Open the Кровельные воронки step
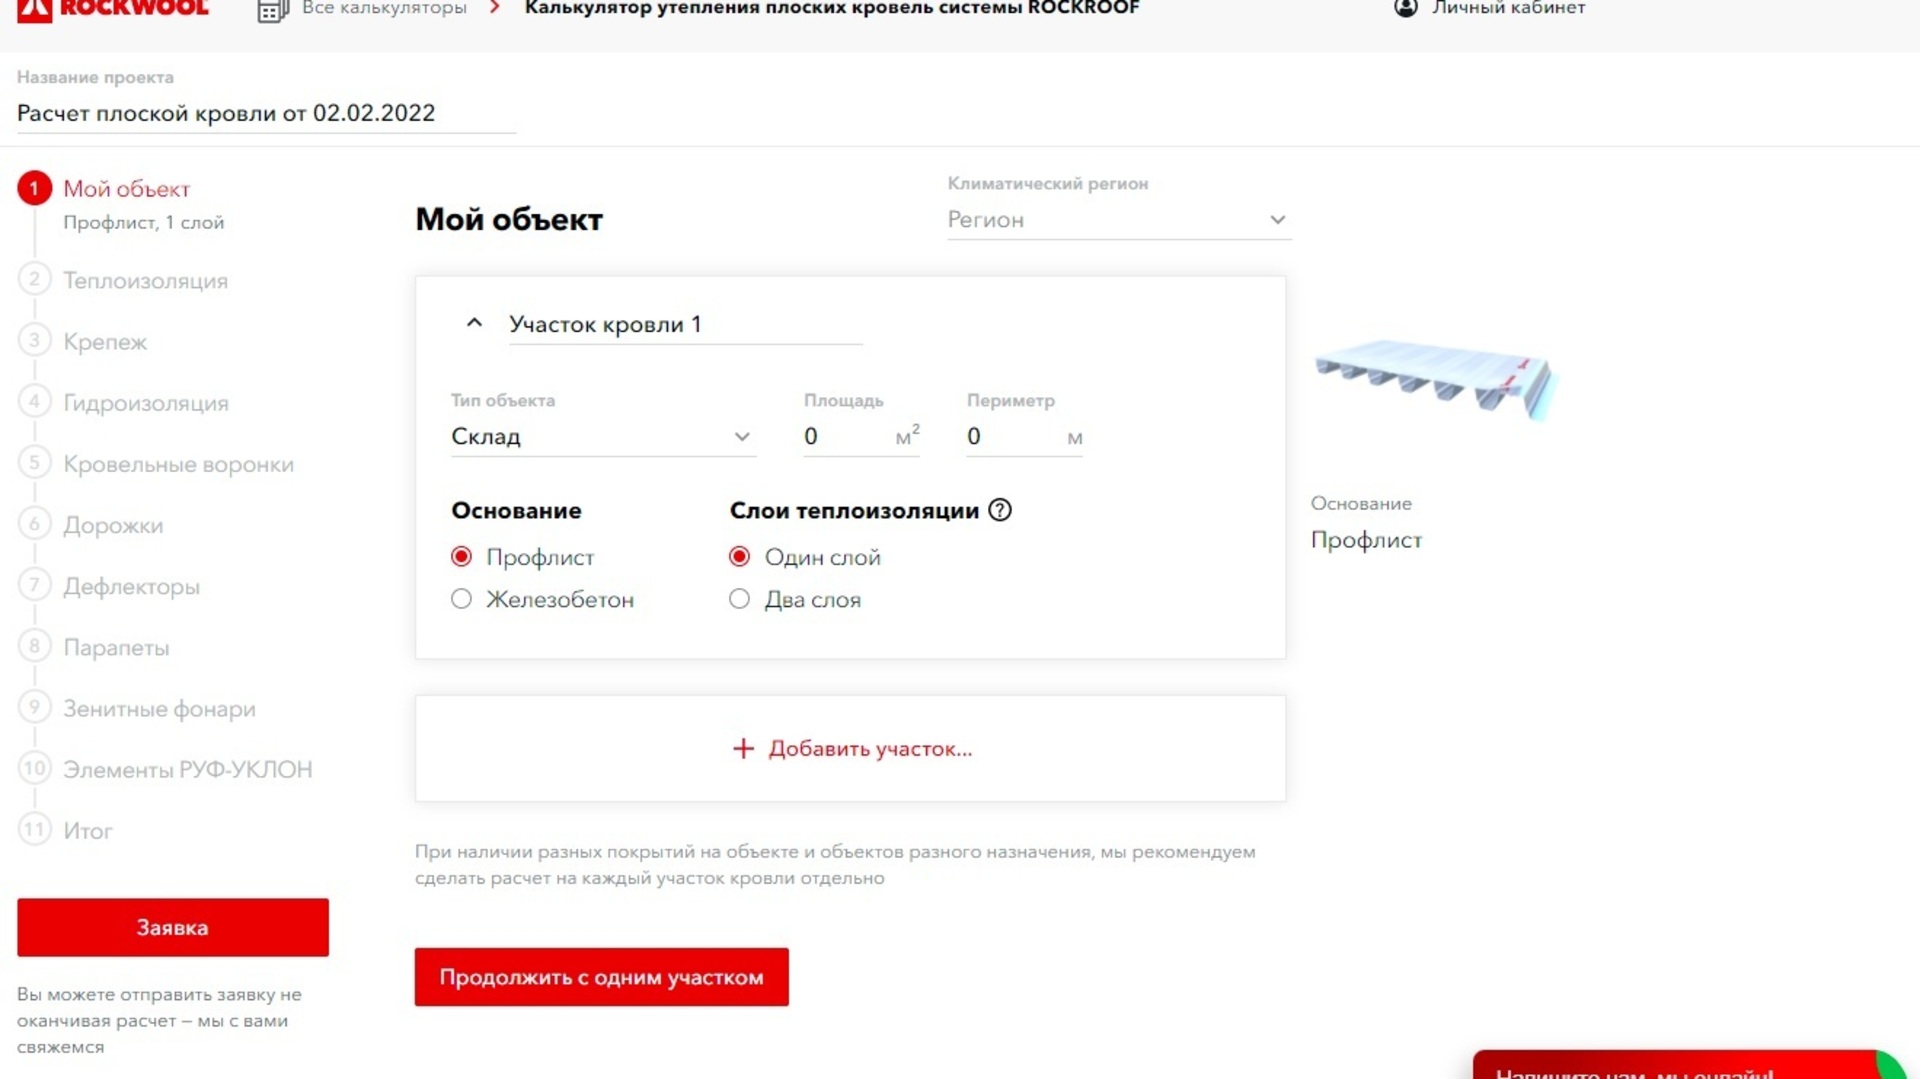 178,464
